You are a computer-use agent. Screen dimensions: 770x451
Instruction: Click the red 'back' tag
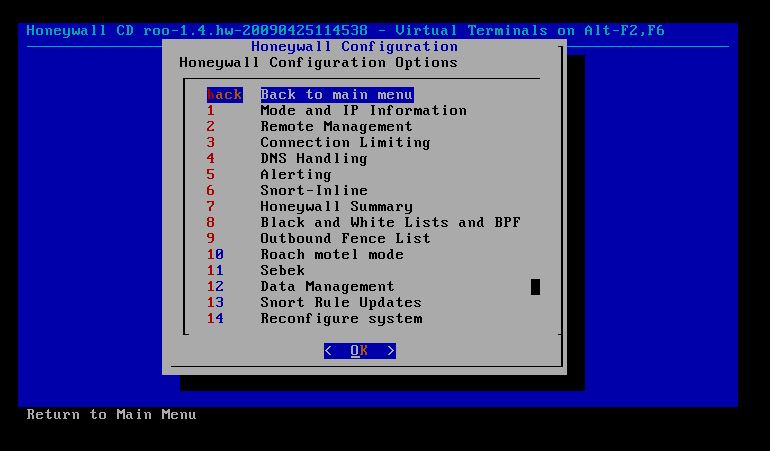pyautogui.click(x=224, y=94)
